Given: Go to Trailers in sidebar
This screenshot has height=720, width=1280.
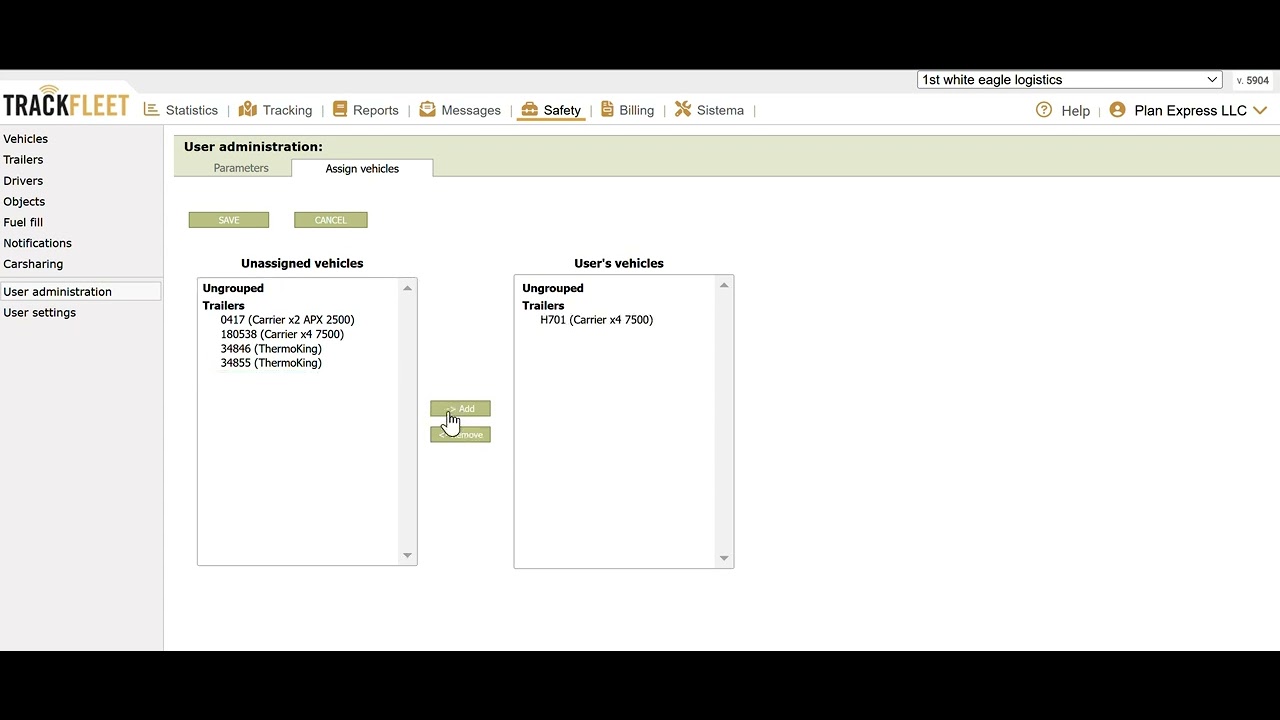Looking at the screenshot, I should click(23, 160).
